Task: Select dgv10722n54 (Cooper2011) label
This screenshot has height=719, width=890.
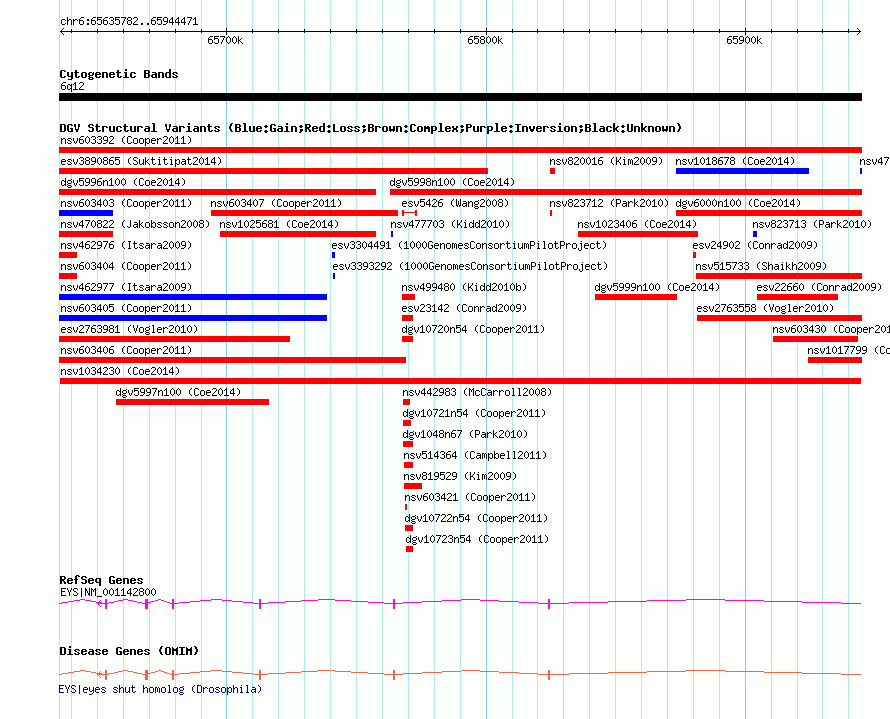Action: coord(476,518)
